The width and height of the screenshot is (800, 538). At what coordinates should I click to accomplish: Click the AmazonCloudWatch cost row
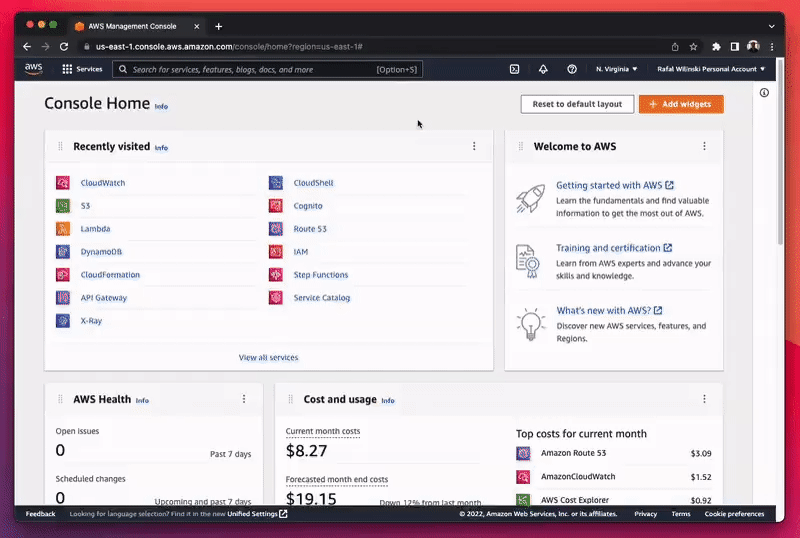pos(613,477)
